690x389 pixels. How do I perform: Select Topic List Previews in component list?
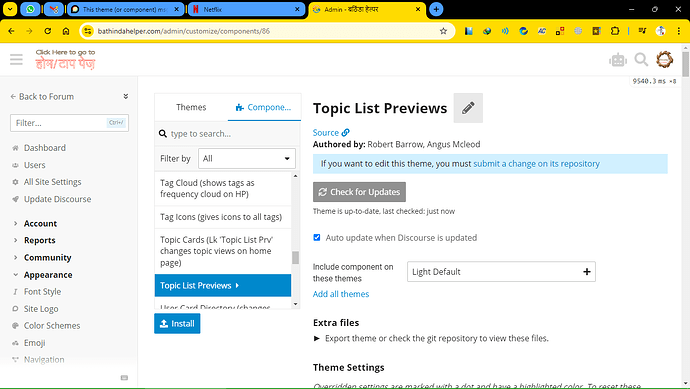click(x=223, y=286)
